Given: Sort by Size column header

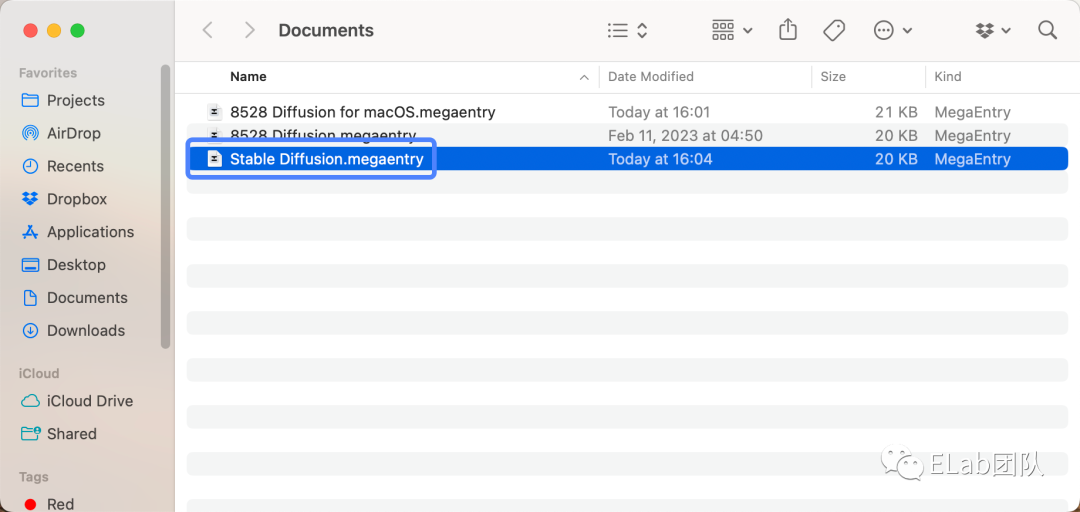Looking at the screenshot, I should tap(833, 76).
